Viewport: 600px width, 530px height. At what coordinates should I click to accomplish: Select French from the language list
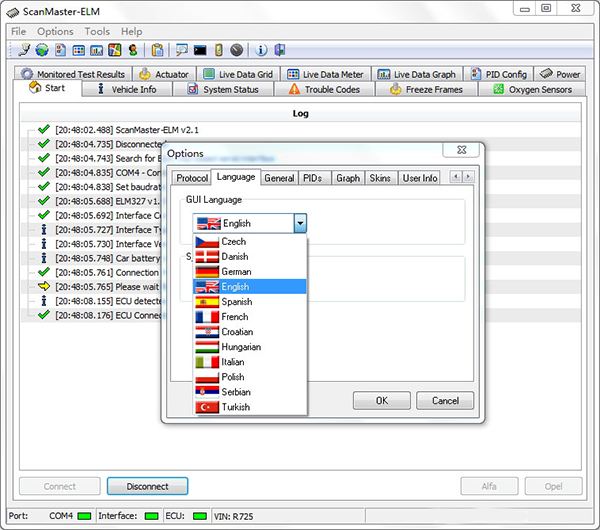(250, 317)
